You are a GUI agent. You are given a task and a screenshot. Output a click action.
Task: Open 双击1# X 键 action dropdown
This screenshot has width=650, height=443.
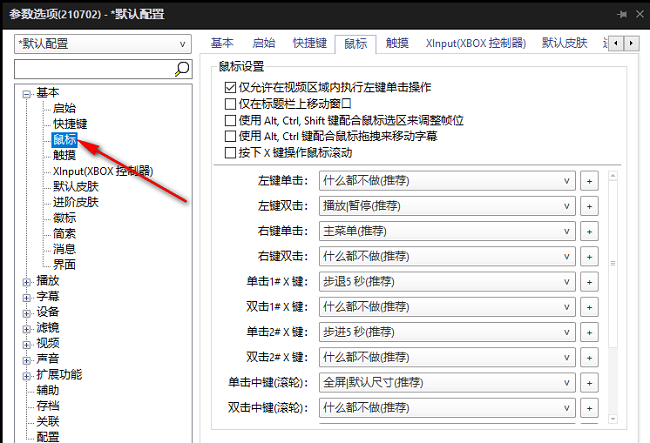coord(447,307)
